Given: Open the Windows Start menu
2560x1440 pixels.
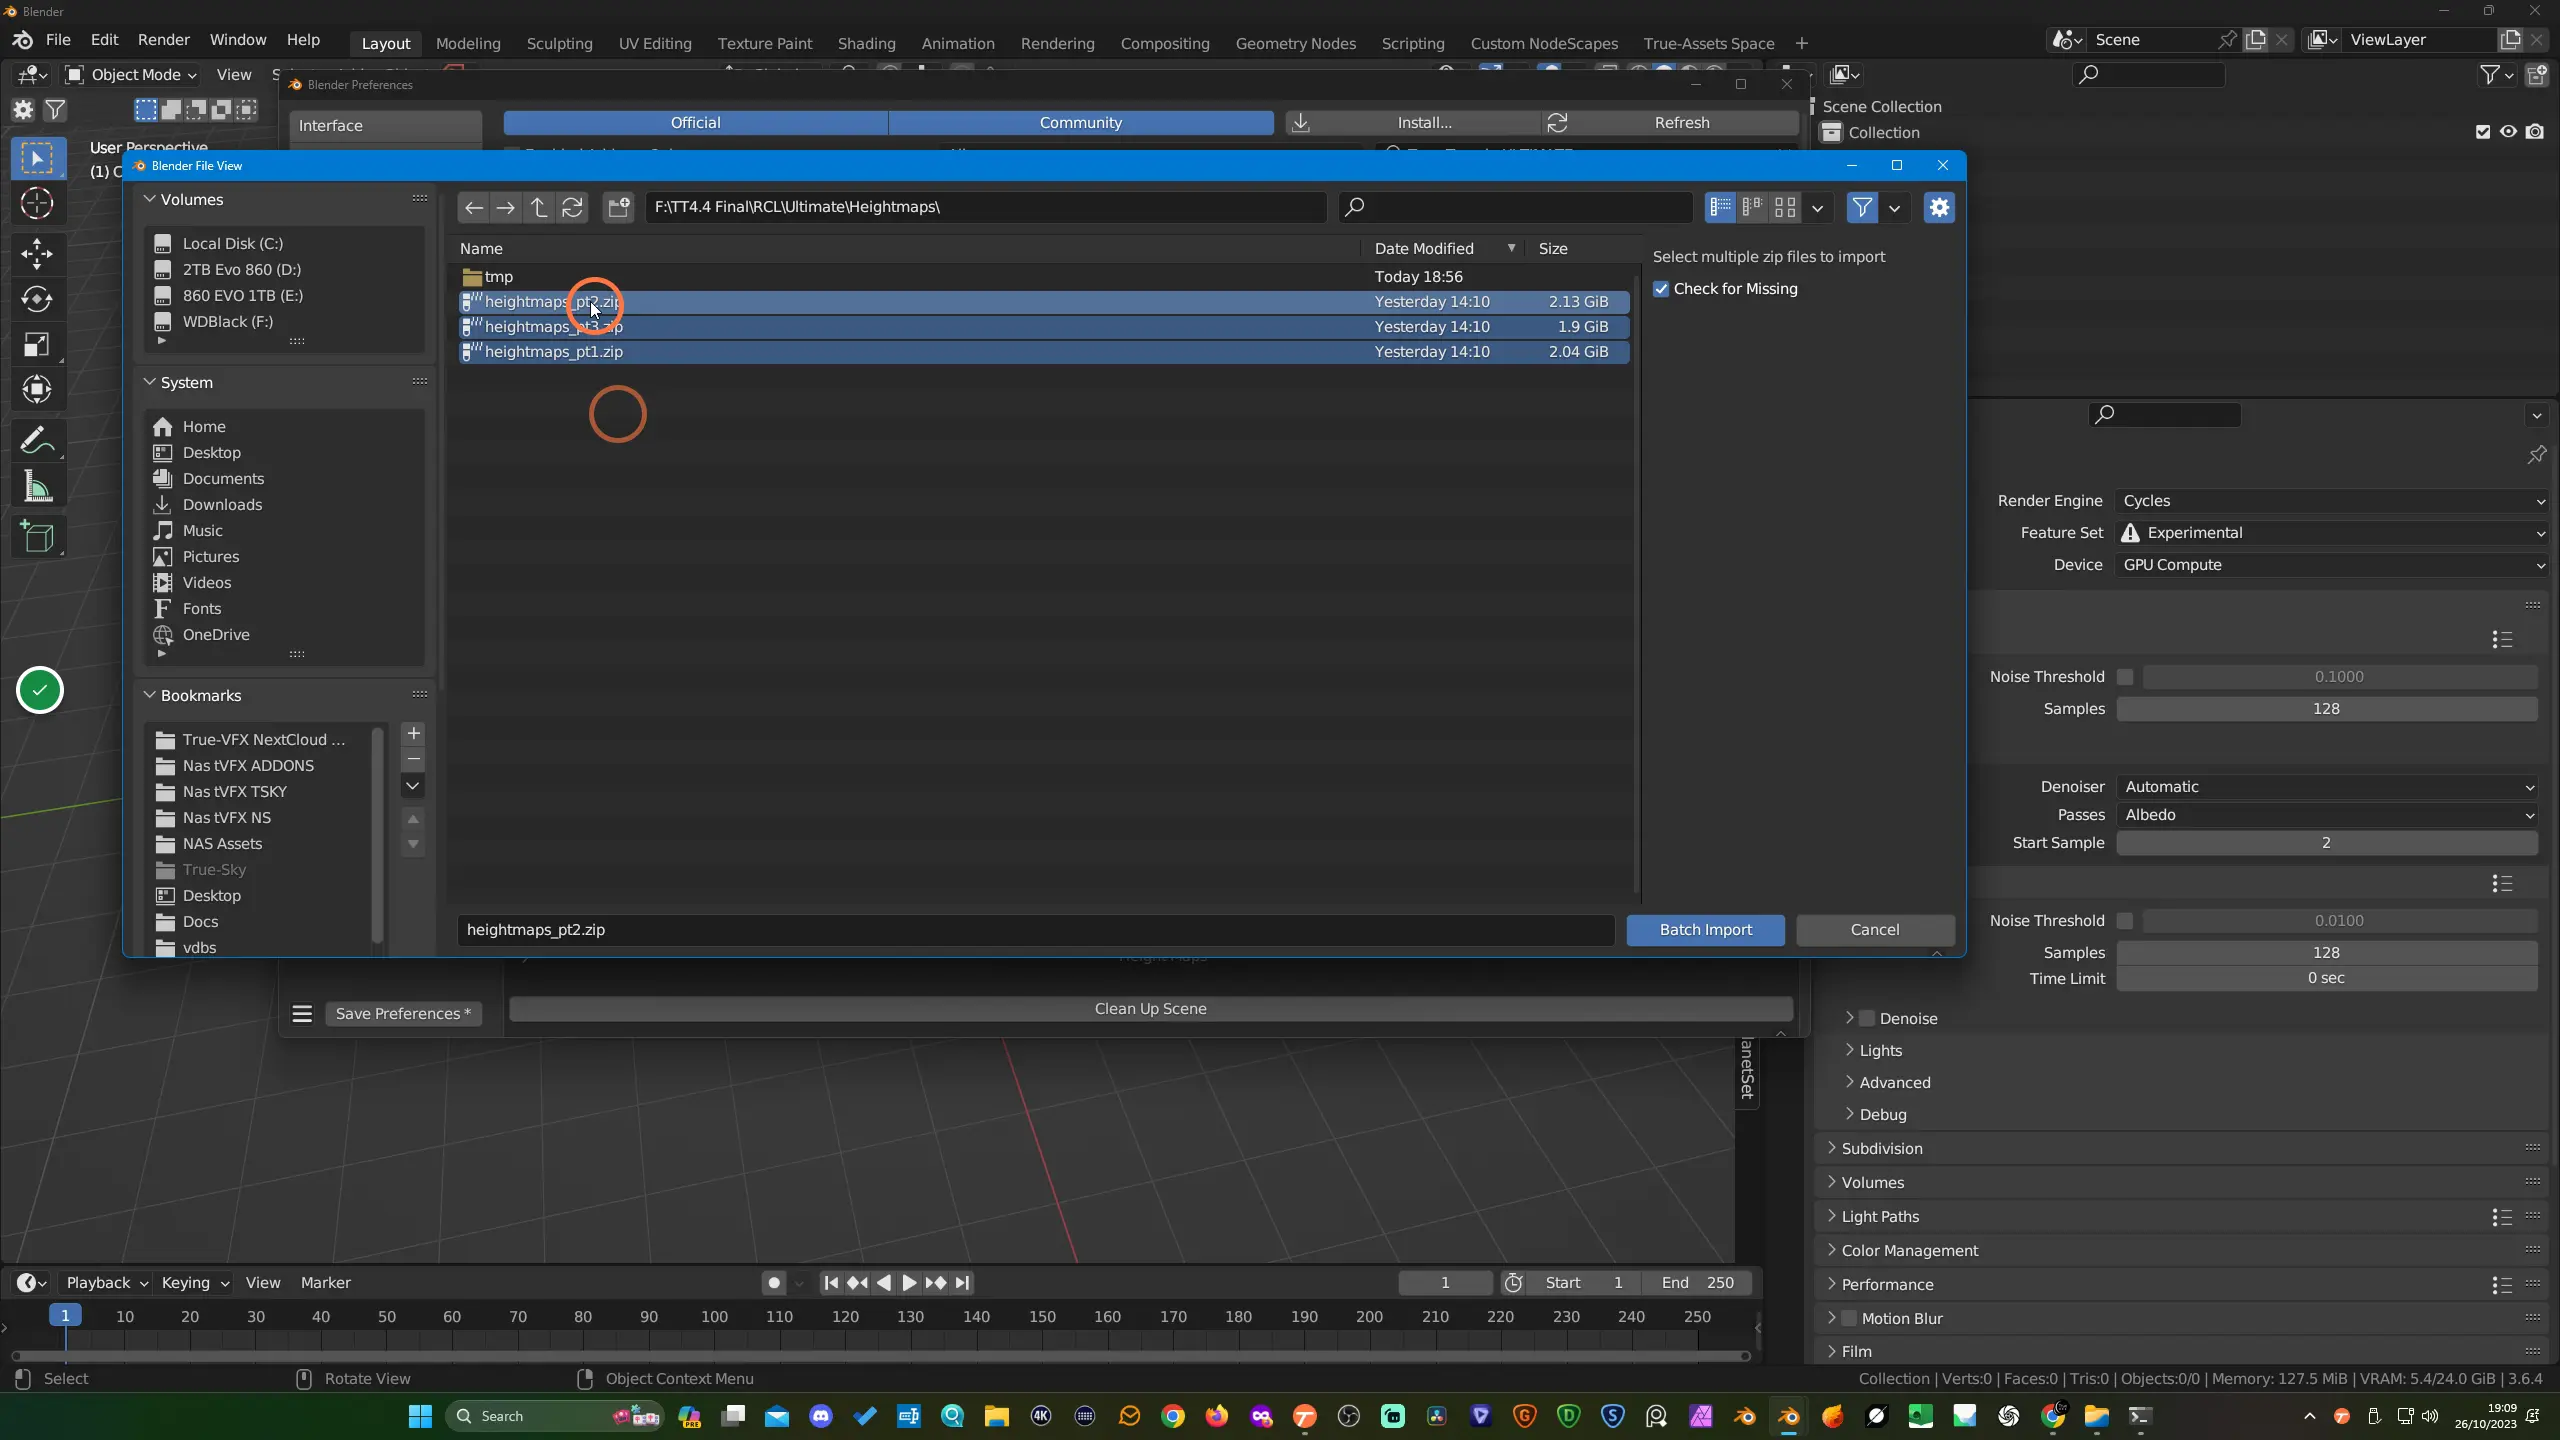Looking at the screenshot, I should click(x=420, y=1416).
